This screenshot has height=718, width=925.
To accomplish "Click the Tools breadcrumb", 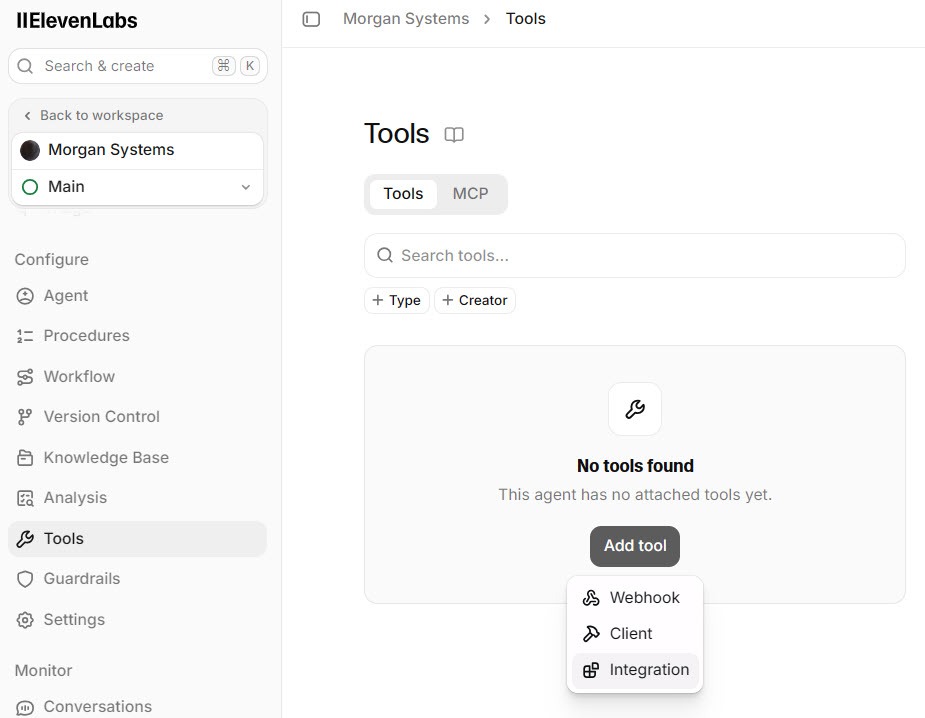I will point(526,19).
